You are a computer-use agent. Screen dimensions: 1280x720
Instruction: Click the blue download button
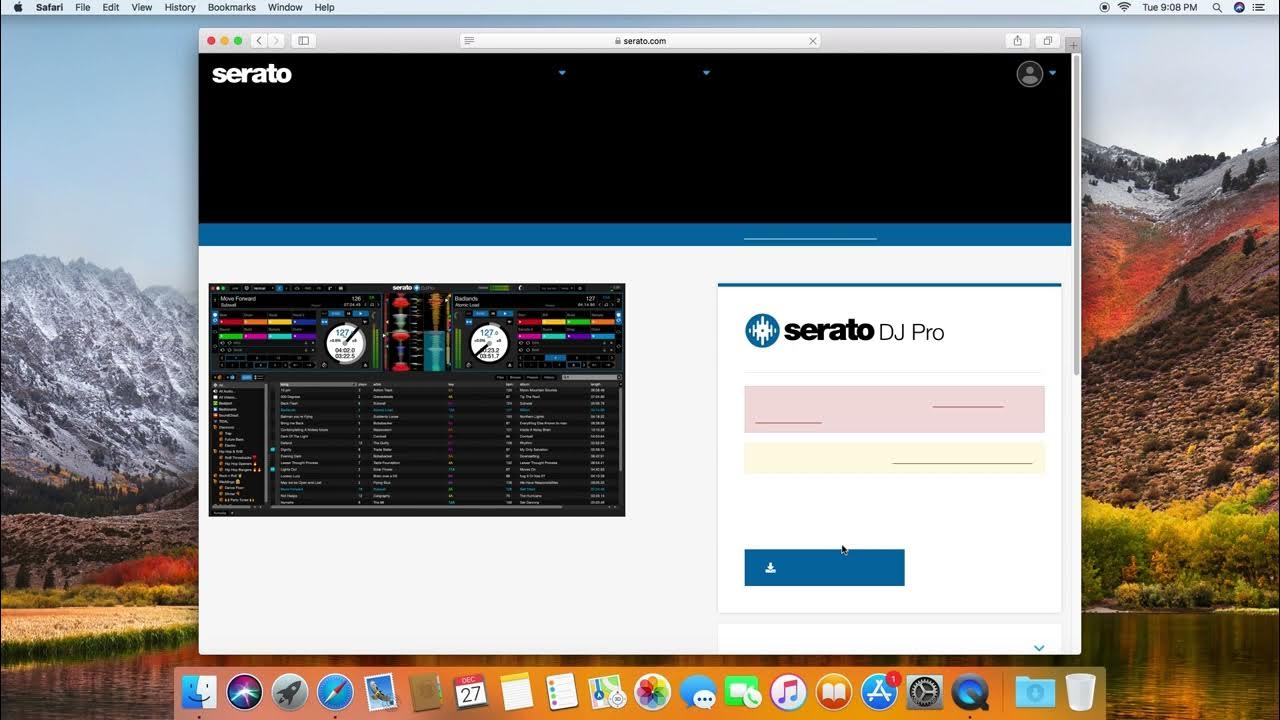point(824,567)
